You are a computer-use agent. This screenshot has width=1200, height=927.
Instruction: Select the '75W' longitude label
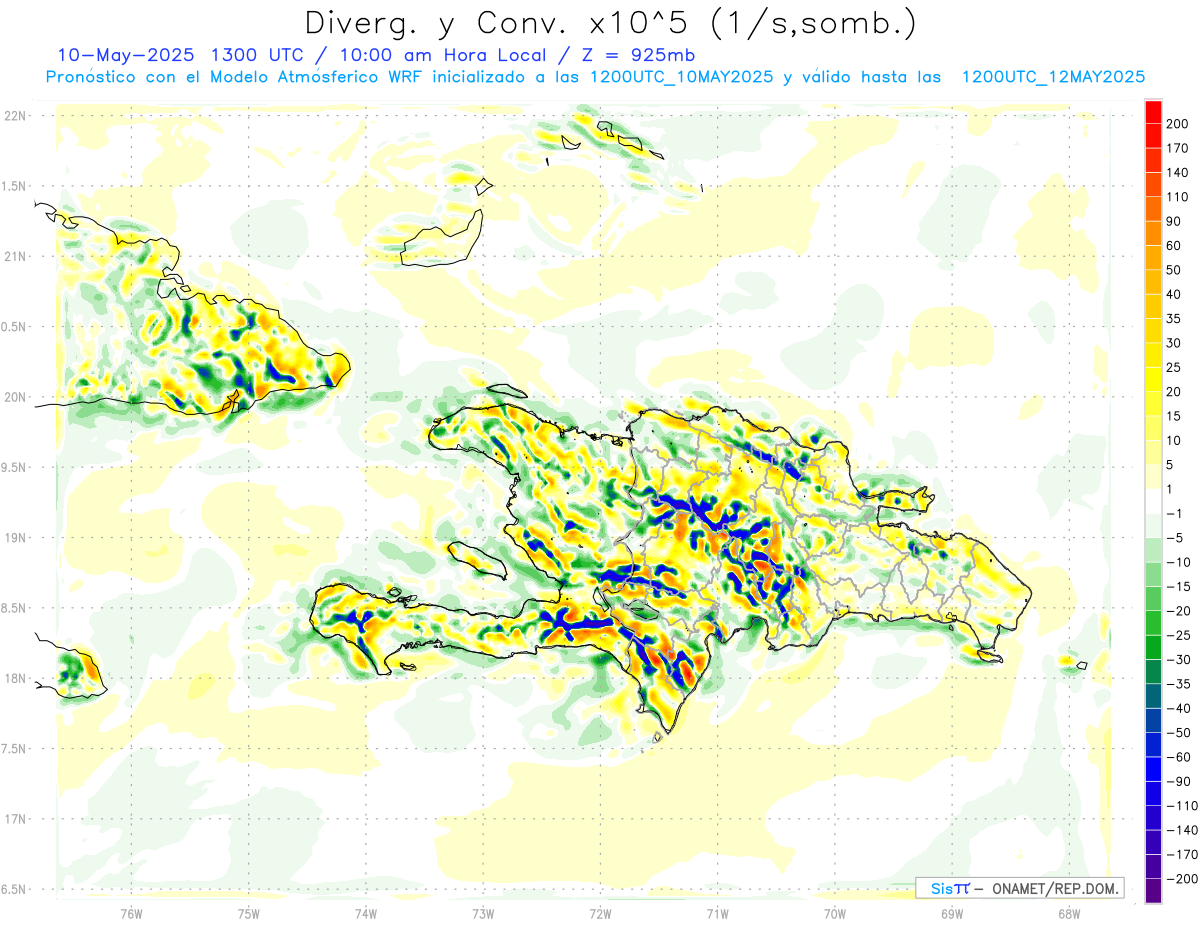tap(249, 914)
